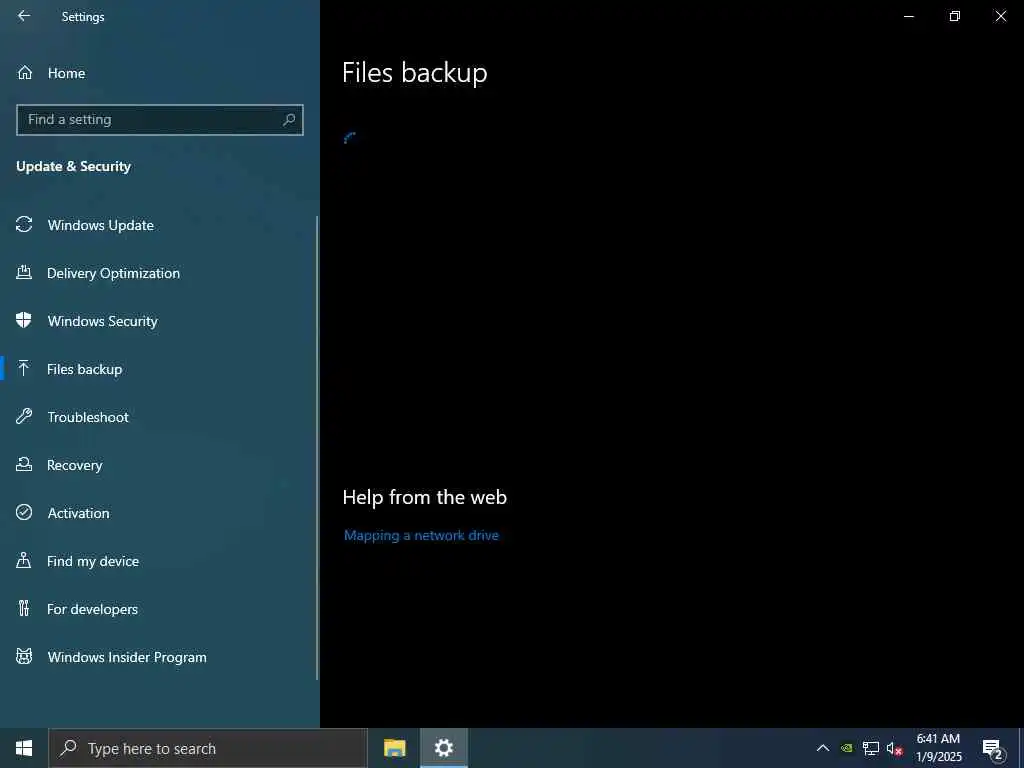The height and width of the screenshot is (768, 1024).
Task: Click the Windows Insider cat icon
Action: tap(24, 656)
